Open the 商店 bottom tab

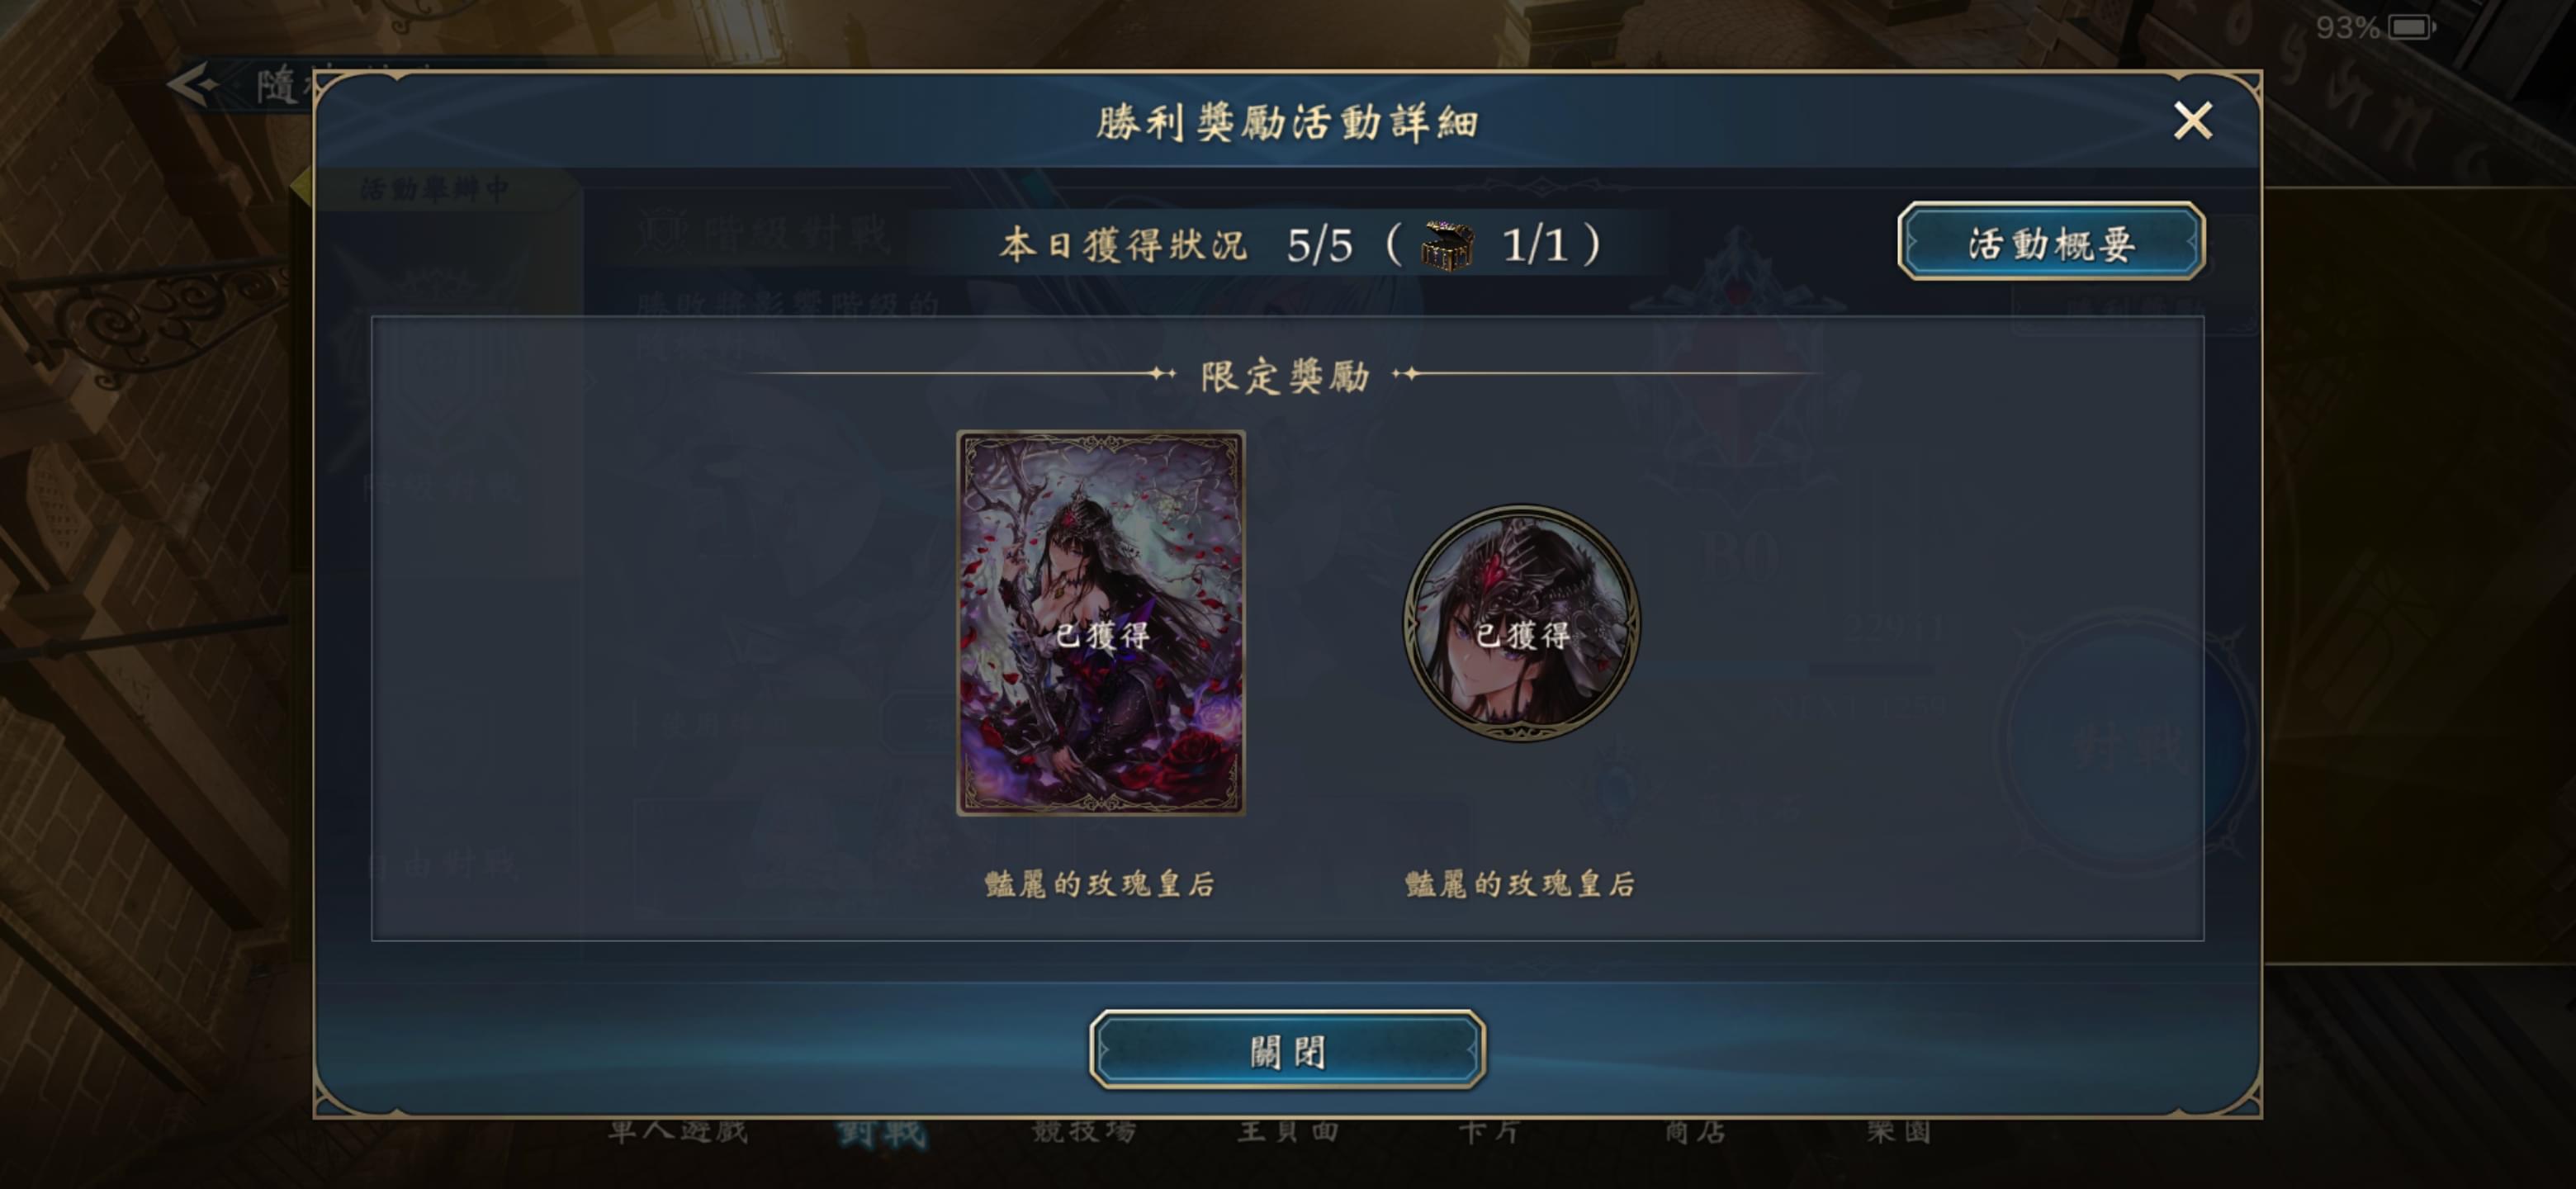[x=1694, y=1131]
